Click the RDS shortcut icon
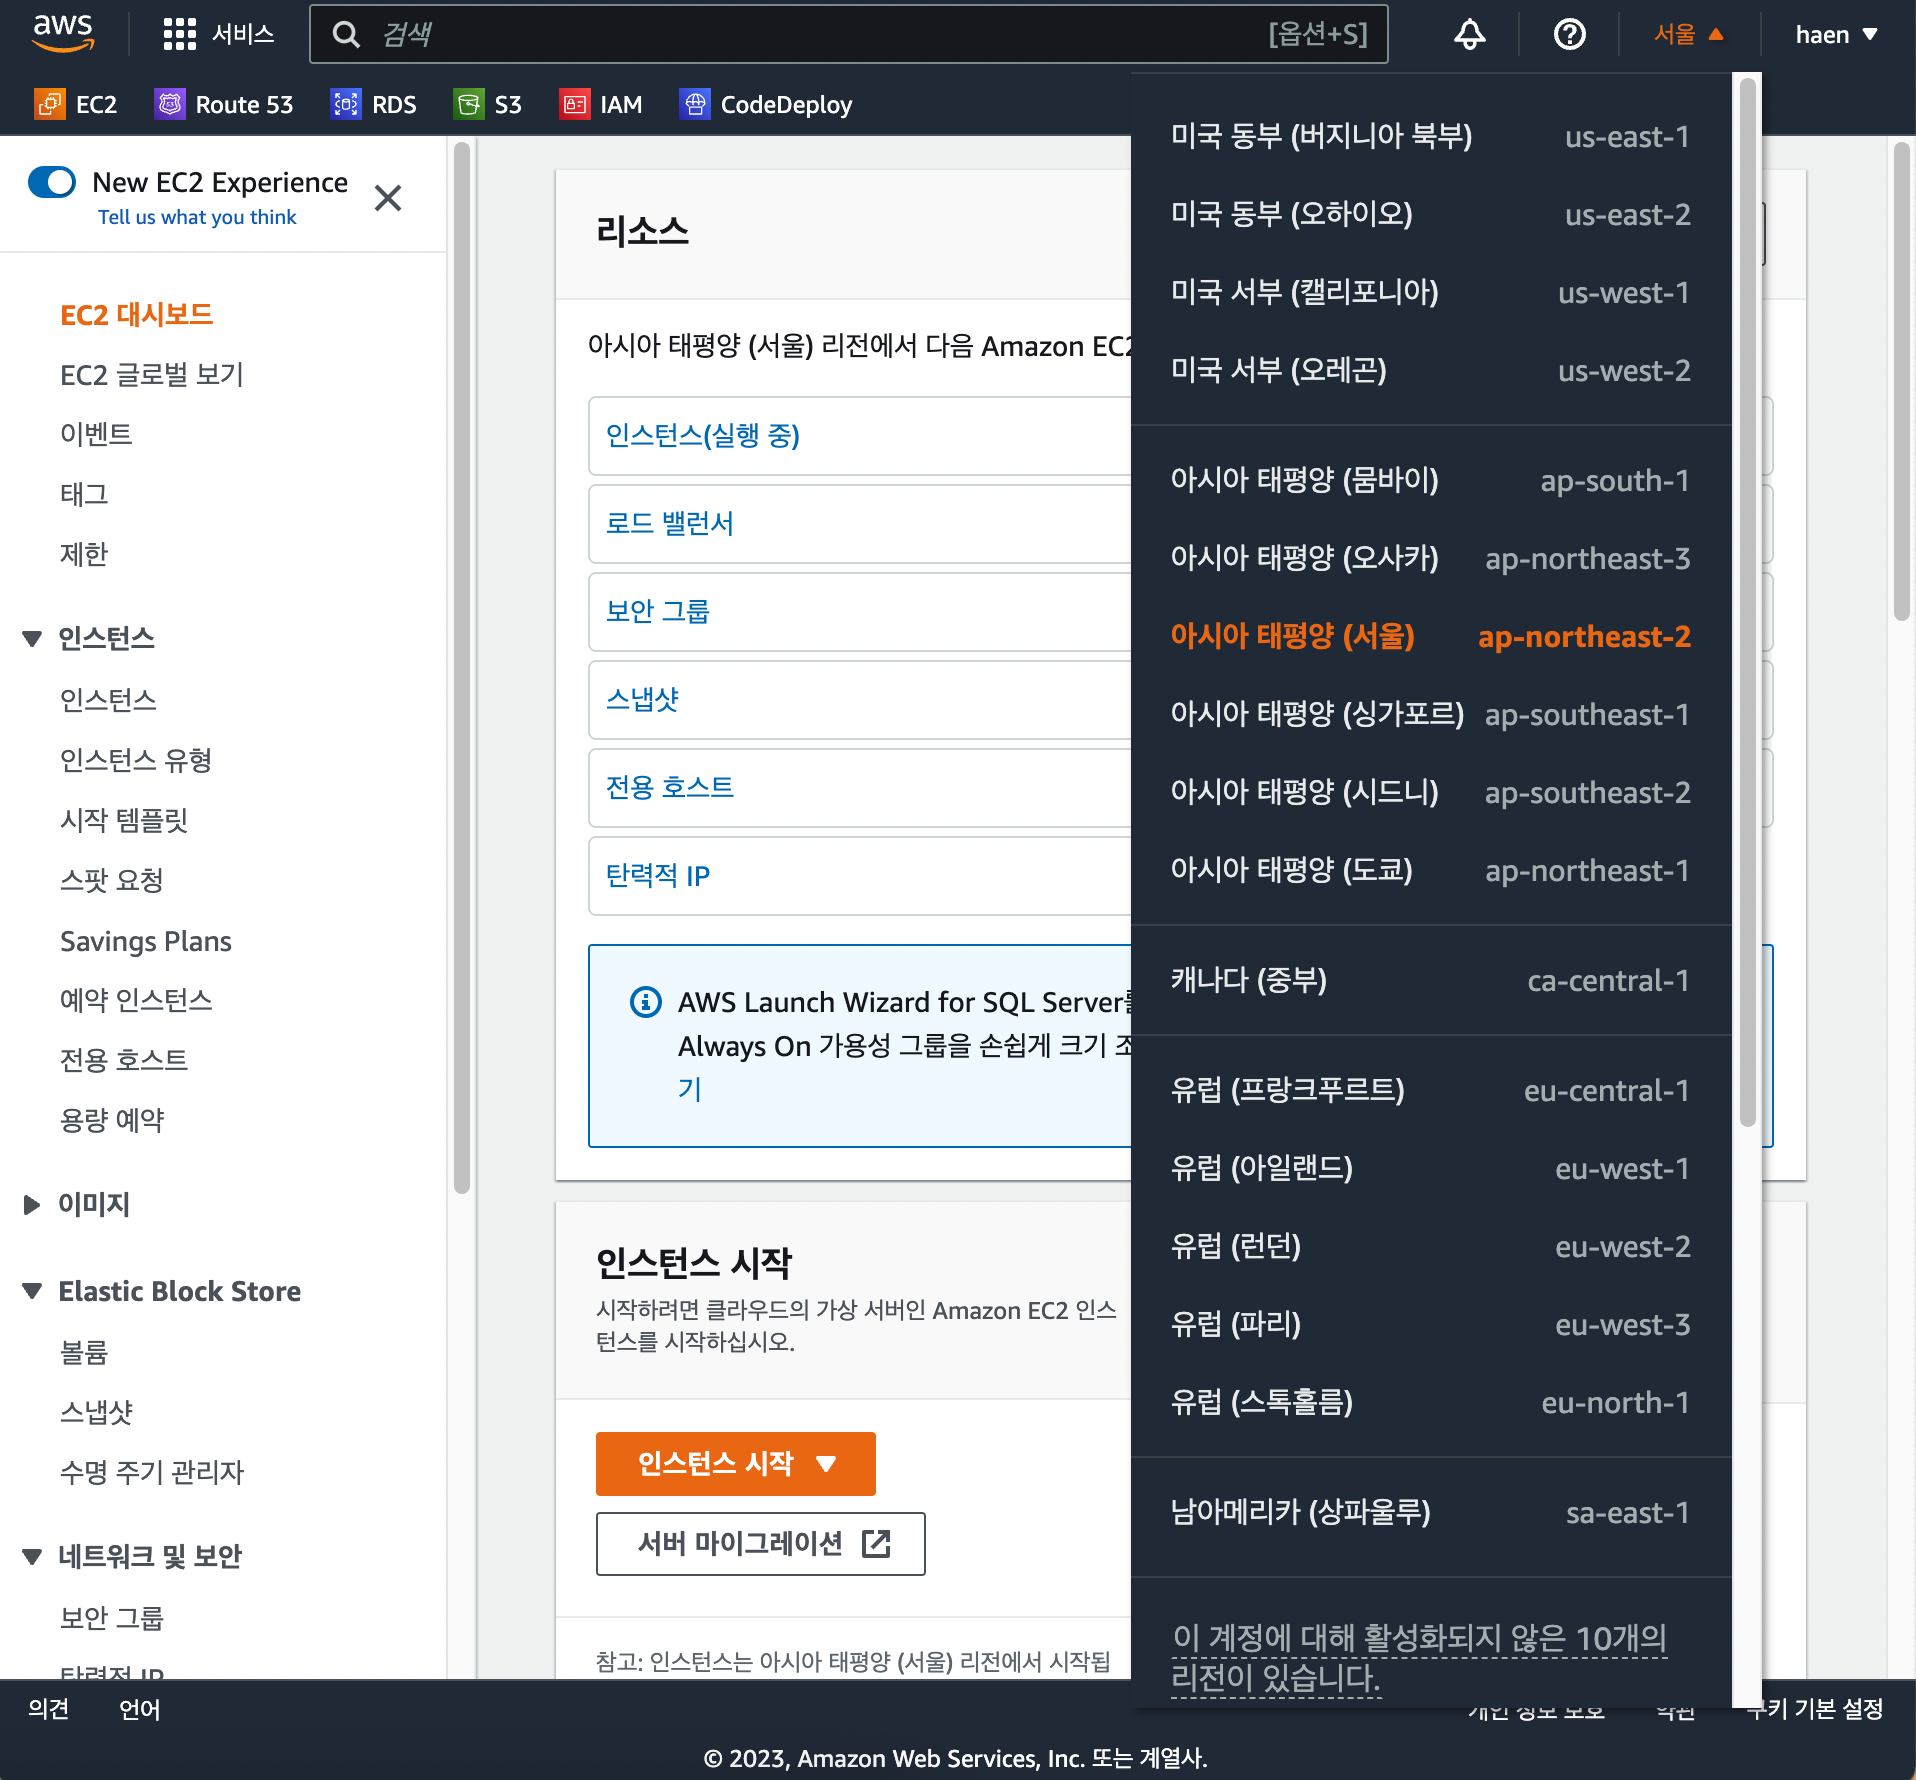 tap(346, 104)
